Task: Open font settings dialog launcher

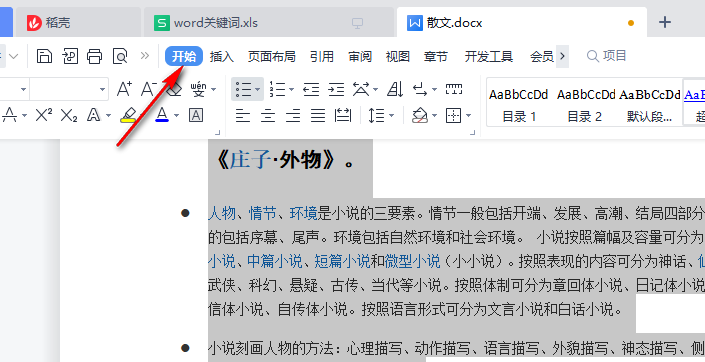Action: [x=218, y=132]
